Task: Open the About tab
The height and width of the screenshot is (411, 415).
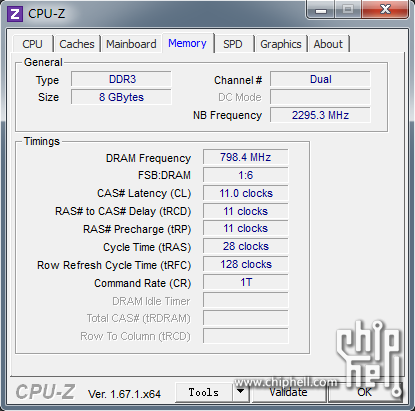Action: [x=328, y=44]
